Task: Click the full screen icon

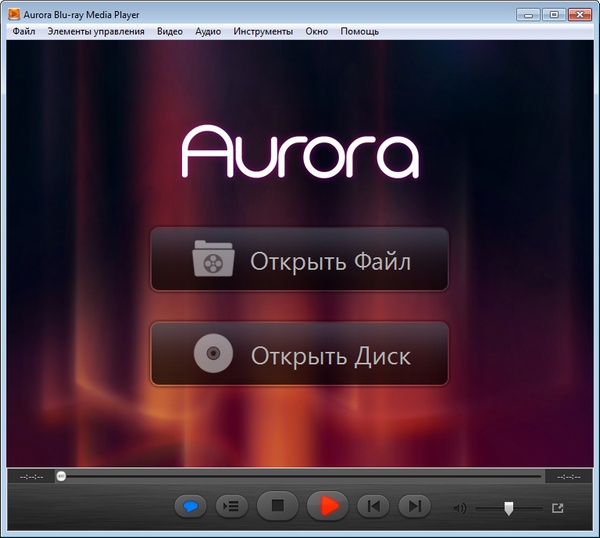Action: coord(558,508)
